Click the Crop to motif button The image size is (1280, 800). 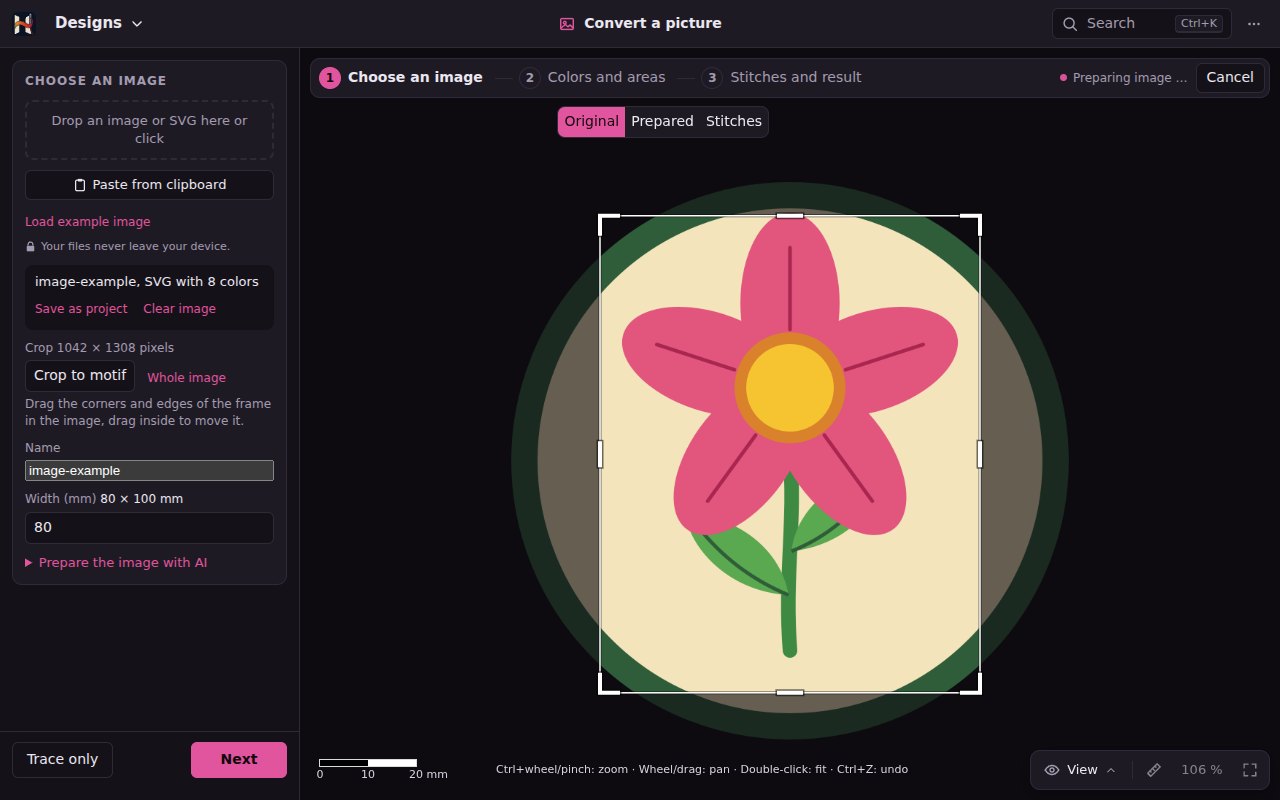[x=80, y=376]
